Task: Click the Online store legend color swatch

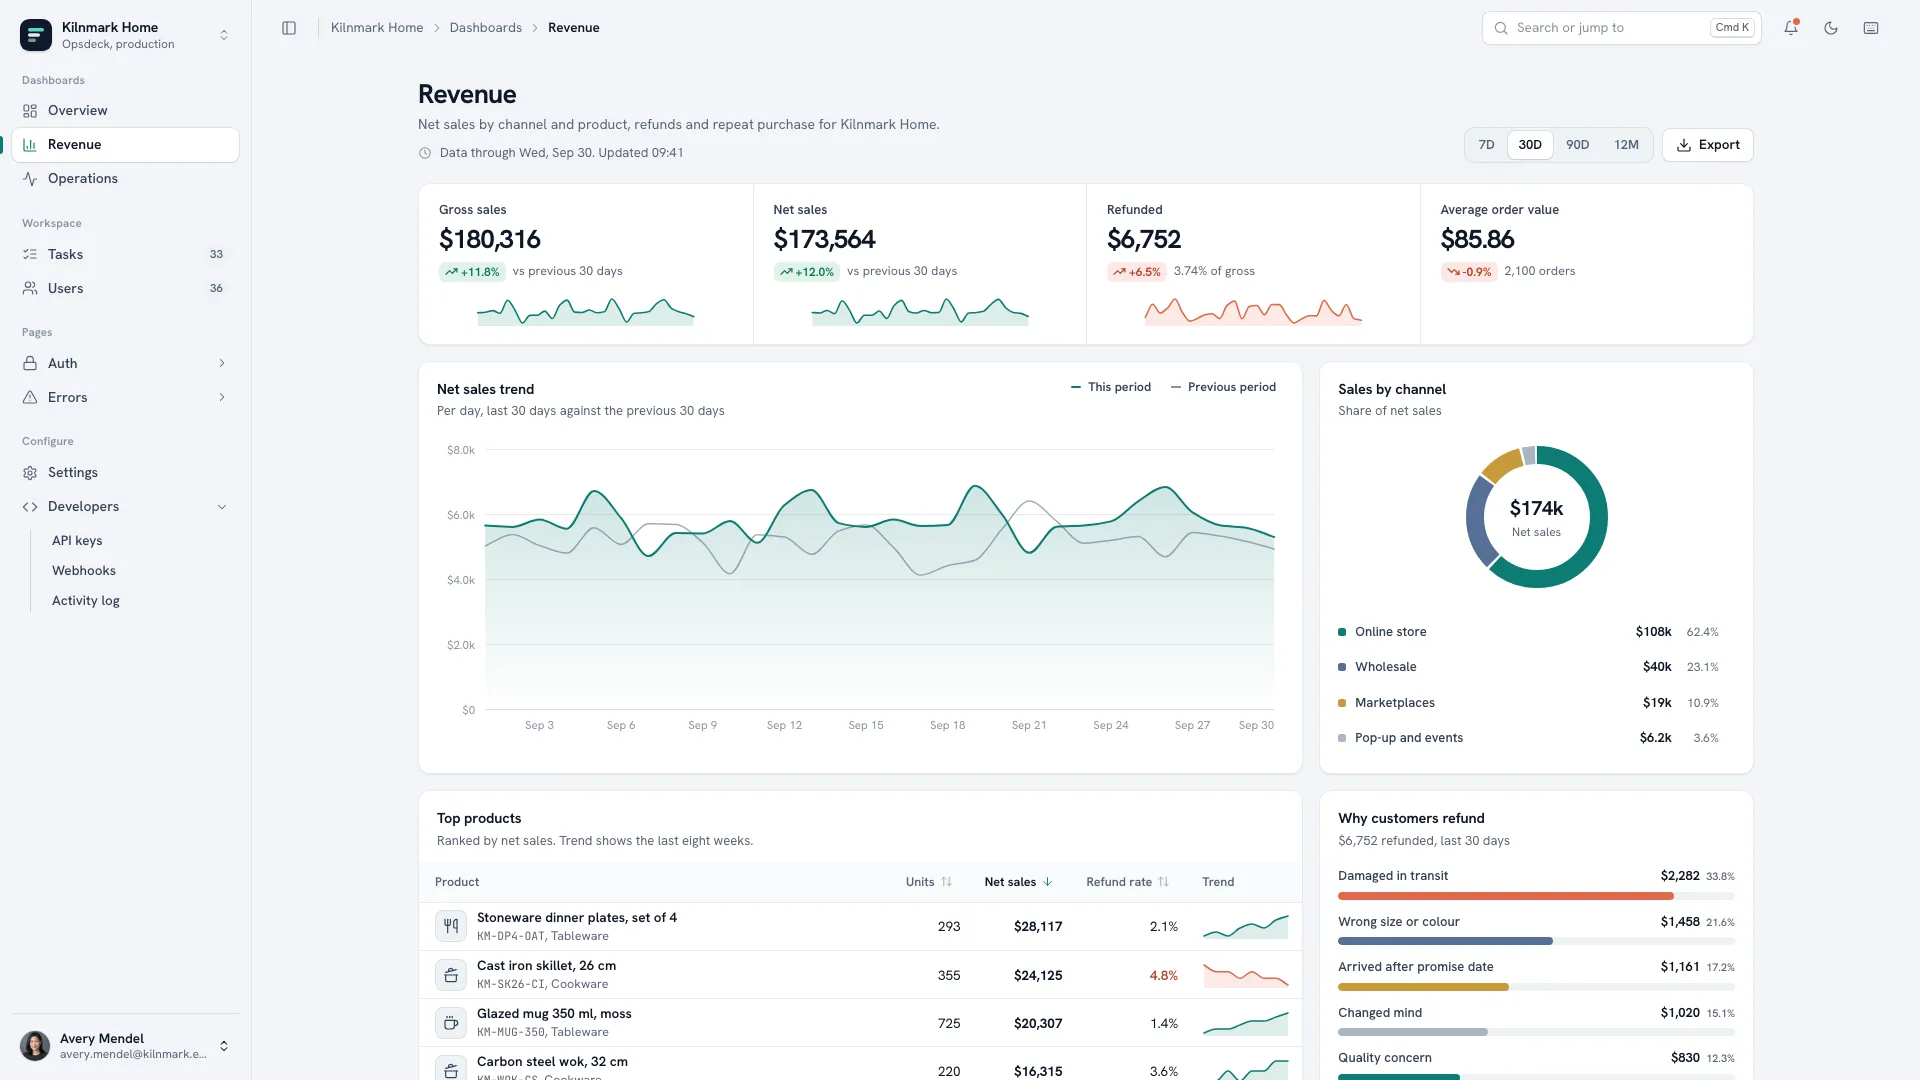Action: pyautogui.click(x=1342, y=632)
